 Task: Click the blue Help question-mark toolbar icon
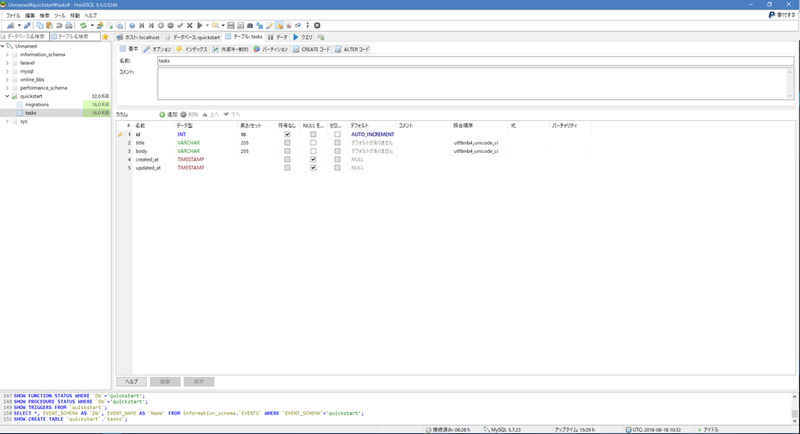(x=132, y=25)
